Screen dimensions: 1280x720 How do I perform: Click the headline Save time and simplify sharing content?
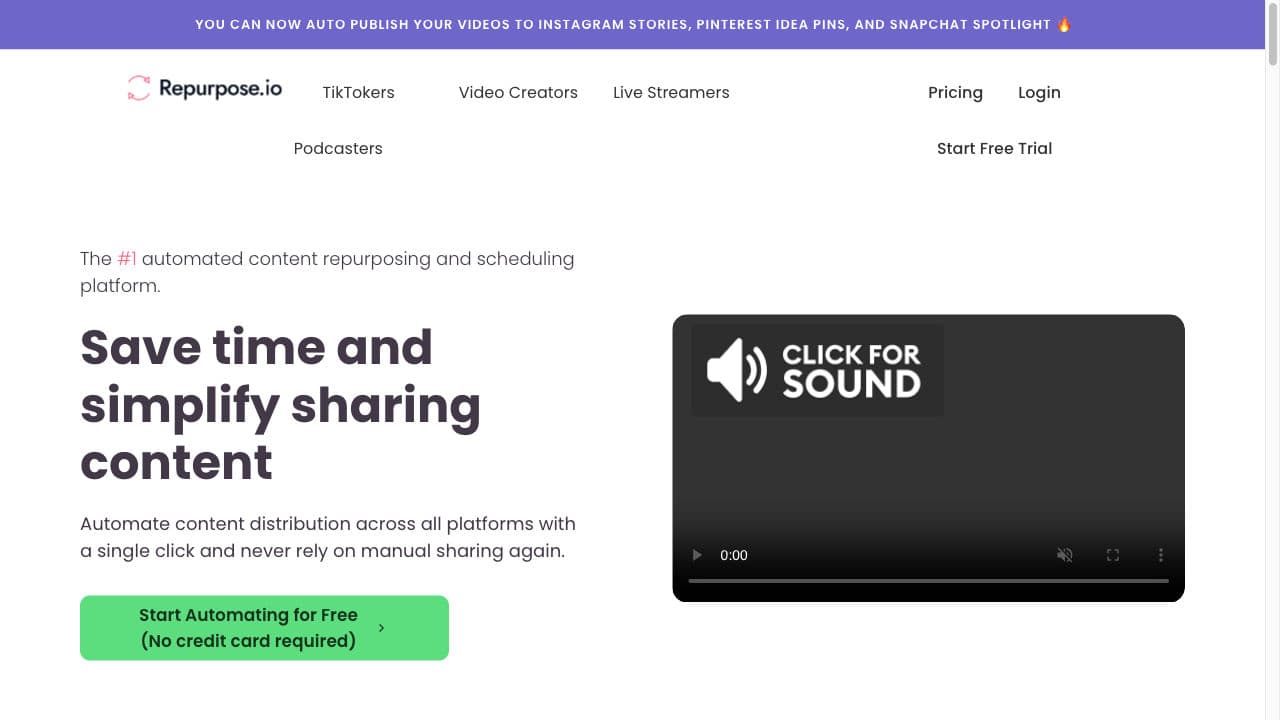pyautogui.click(x=280, y=404)
